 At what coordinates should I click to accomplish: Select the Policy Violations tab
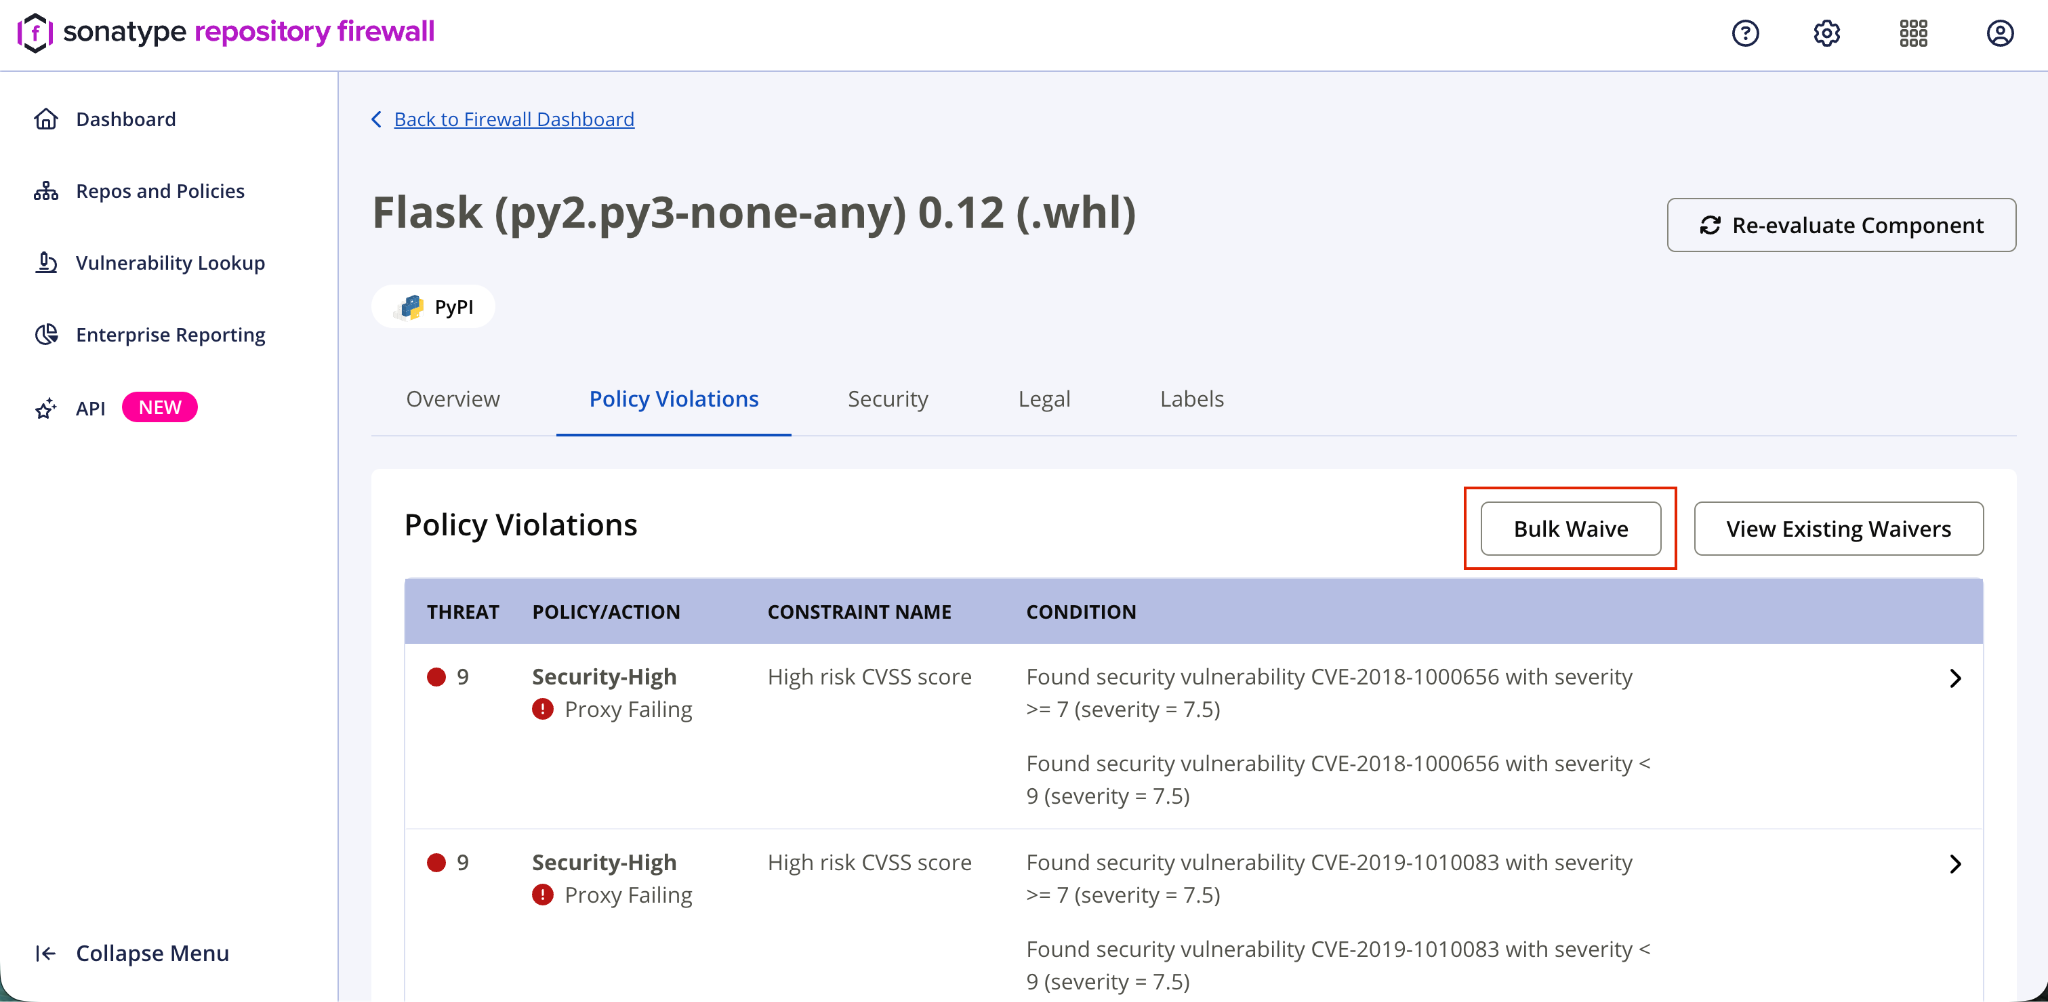coord(674,399)
